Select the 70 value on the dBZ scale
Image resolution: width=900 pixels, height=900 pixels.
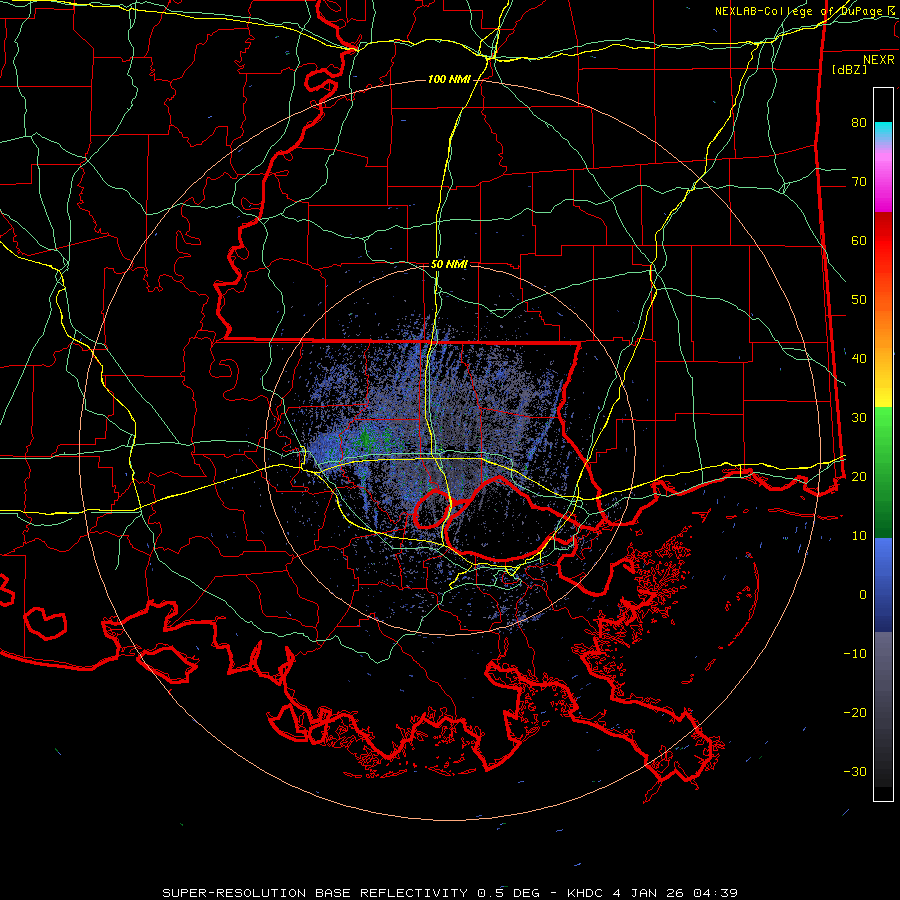click(859, 182)
